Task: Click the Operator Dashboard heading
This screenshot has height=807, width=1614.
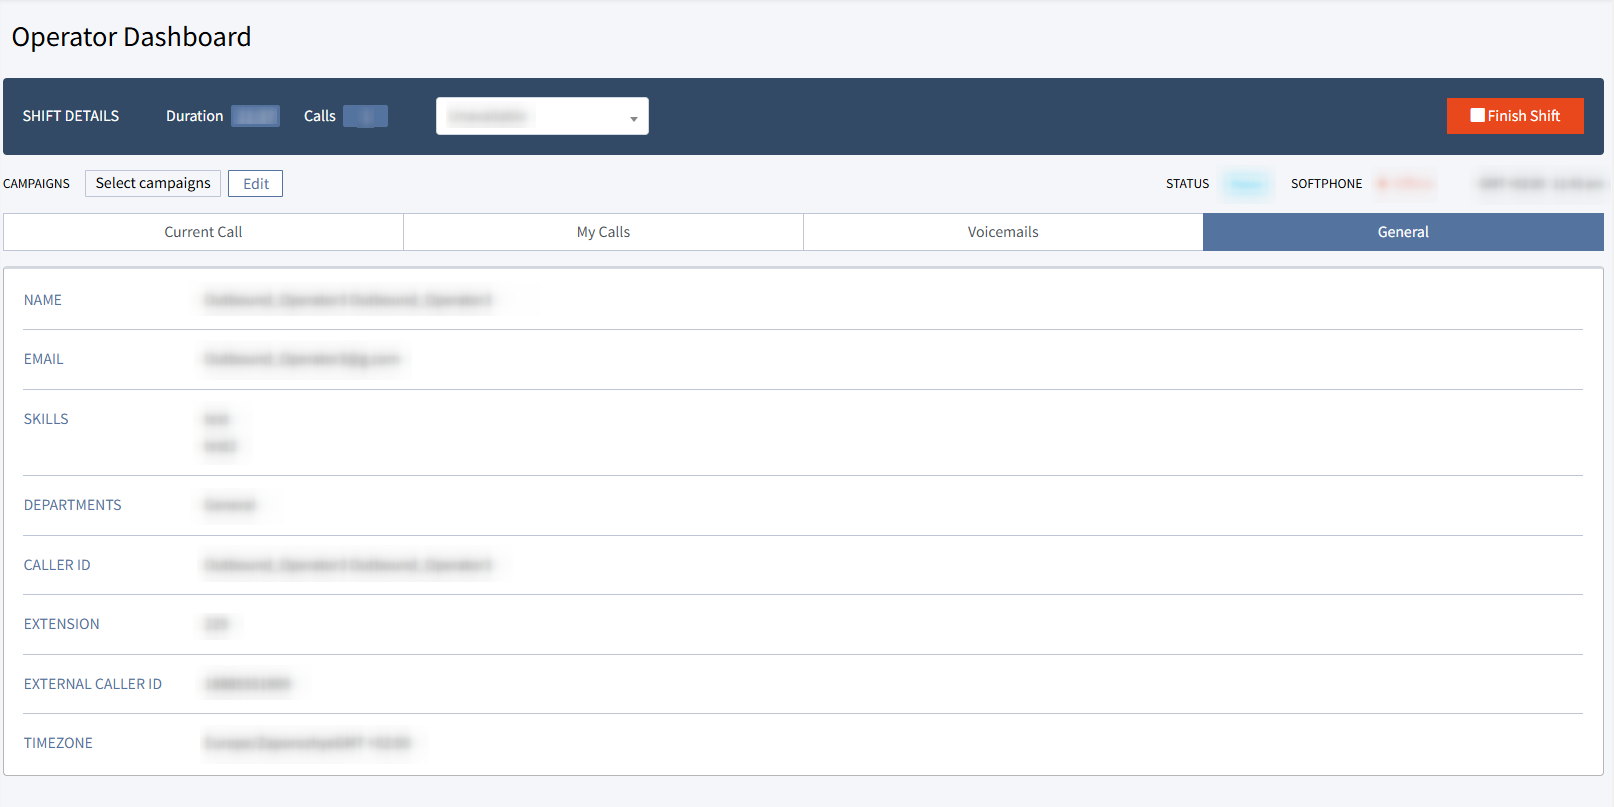Action: (131, 37)
